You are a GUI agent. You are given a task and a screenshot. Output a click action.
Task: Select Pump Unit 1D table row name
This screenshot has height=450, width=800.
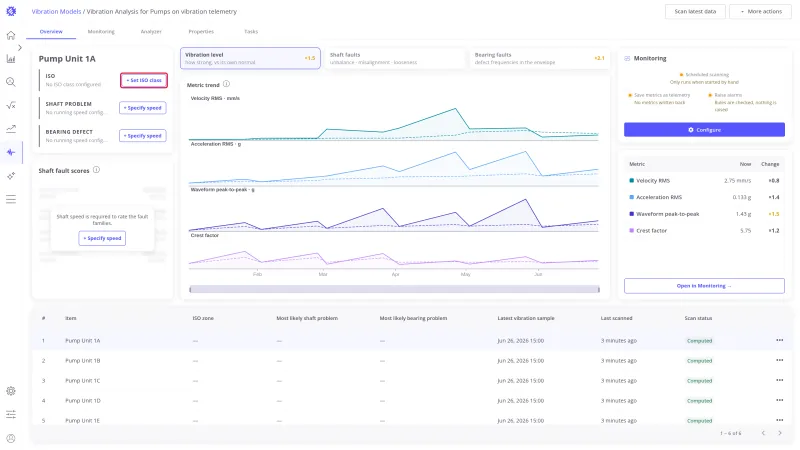[x=83, y=400]
